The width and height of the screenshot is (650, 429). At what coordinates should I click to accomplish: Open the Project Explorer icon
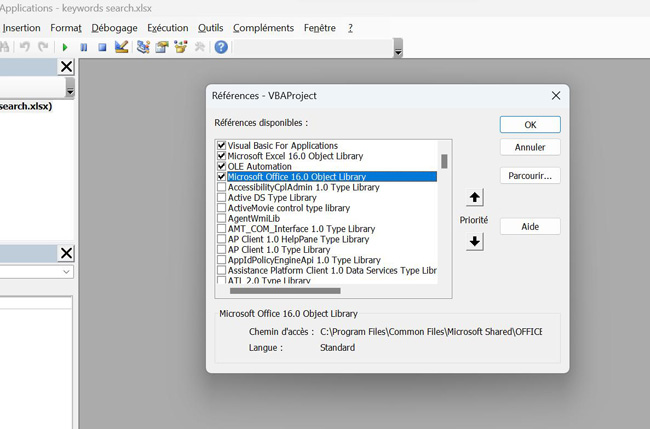(143, 47)
